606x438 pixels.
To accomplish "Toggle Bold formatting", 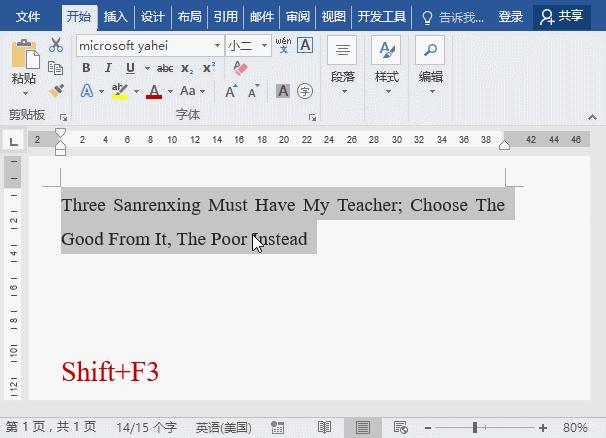I will (x=86, y=68).
